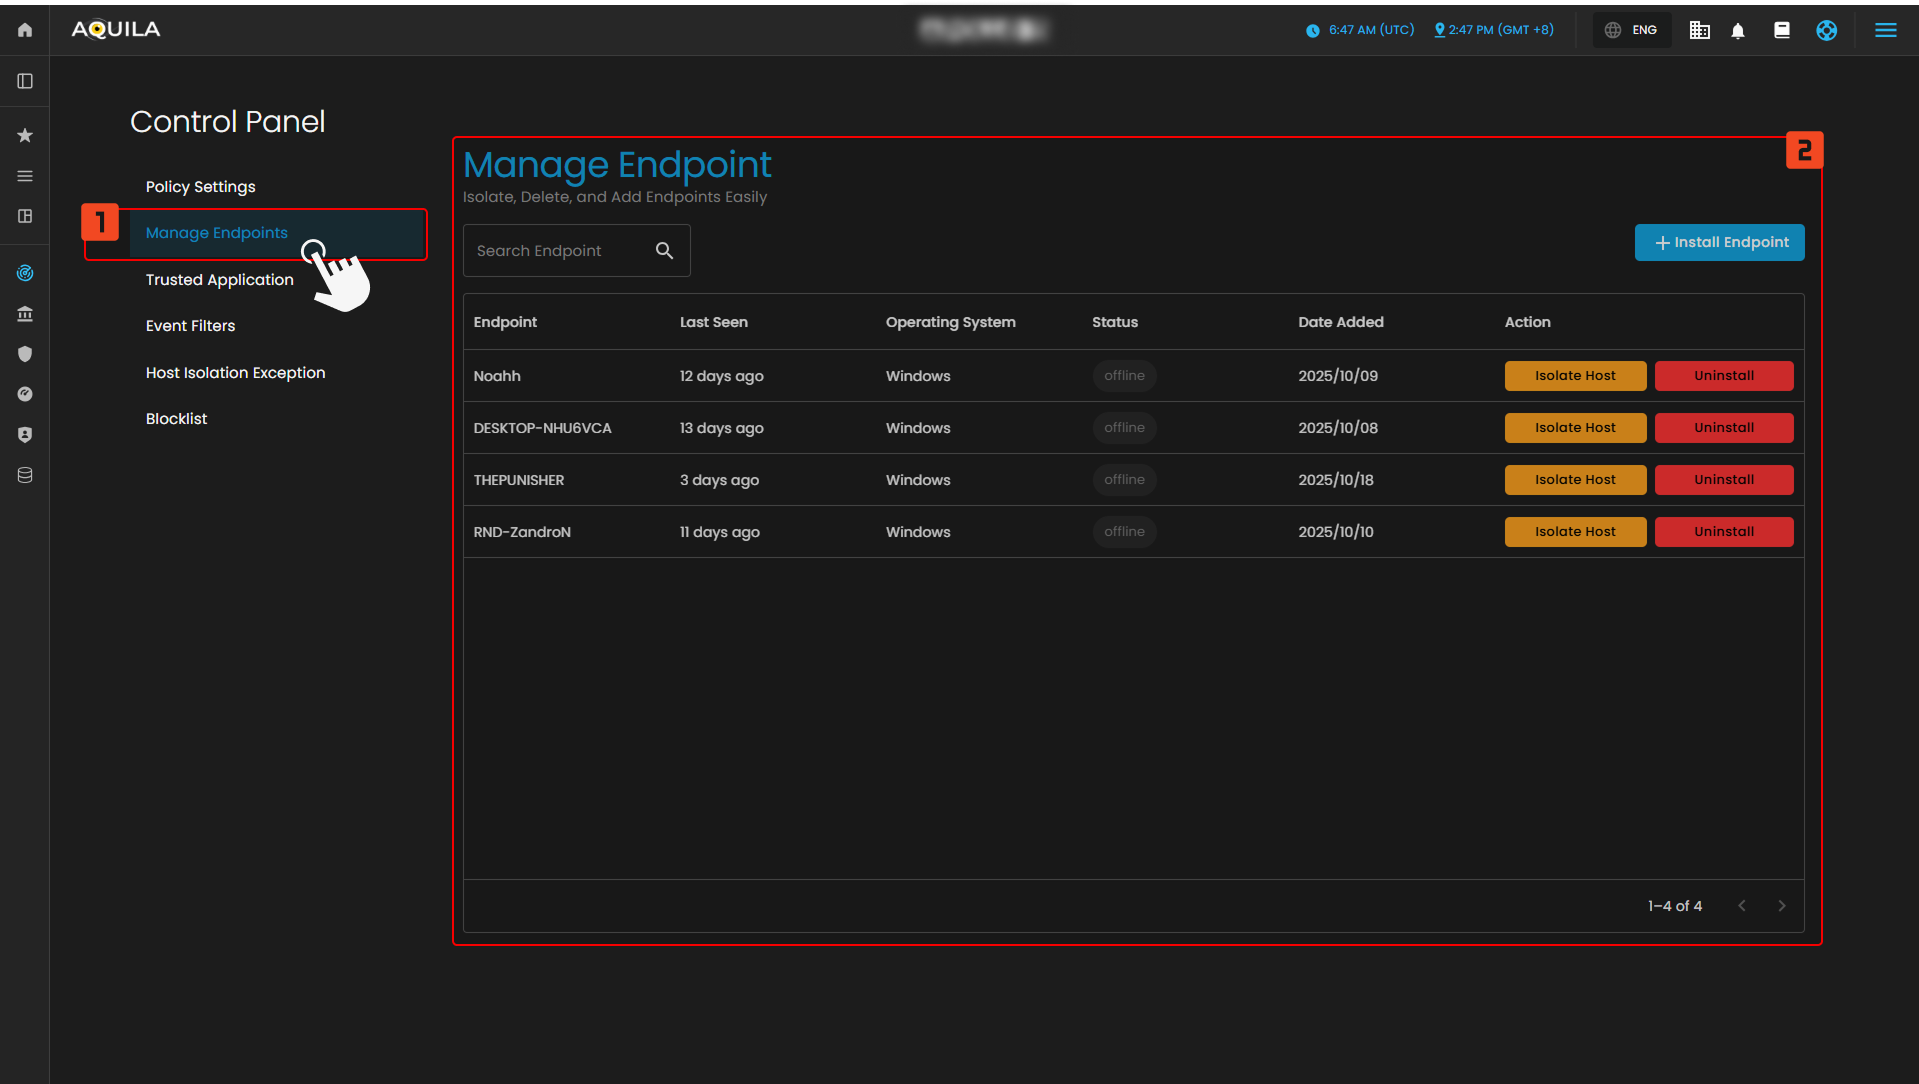1919x1084 pixels.
Task: Open the favorites star icon
Action: 25,135
